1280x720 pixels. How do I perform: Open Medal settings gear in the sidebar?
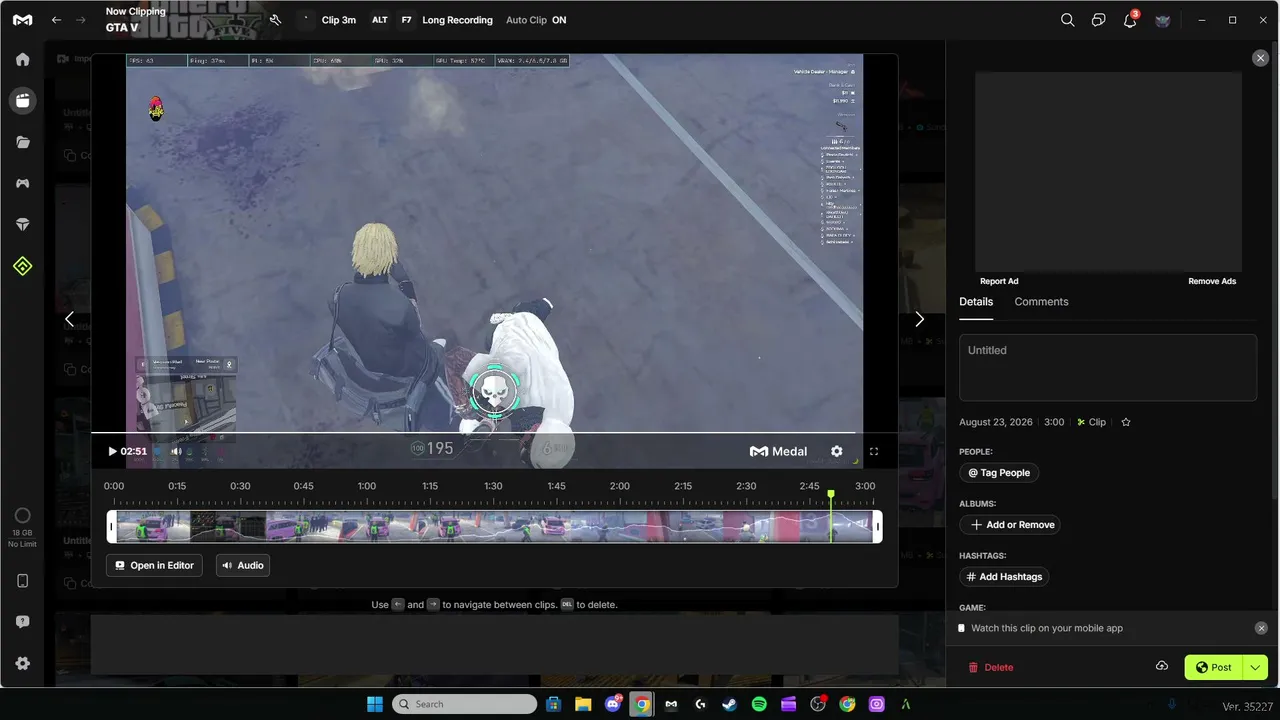click(22, 663)
